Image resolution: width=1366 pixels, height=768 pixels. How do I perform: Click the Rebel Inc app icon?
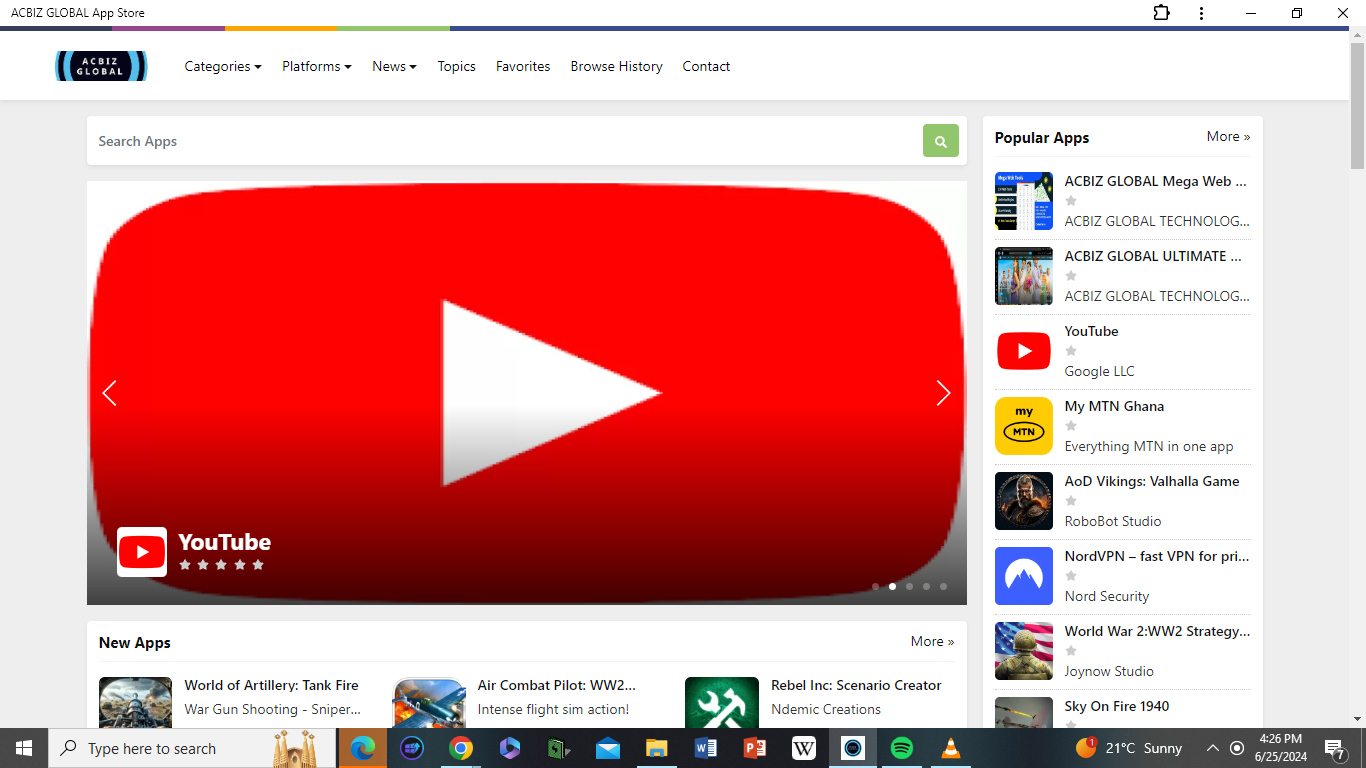[x=722, y=702]
